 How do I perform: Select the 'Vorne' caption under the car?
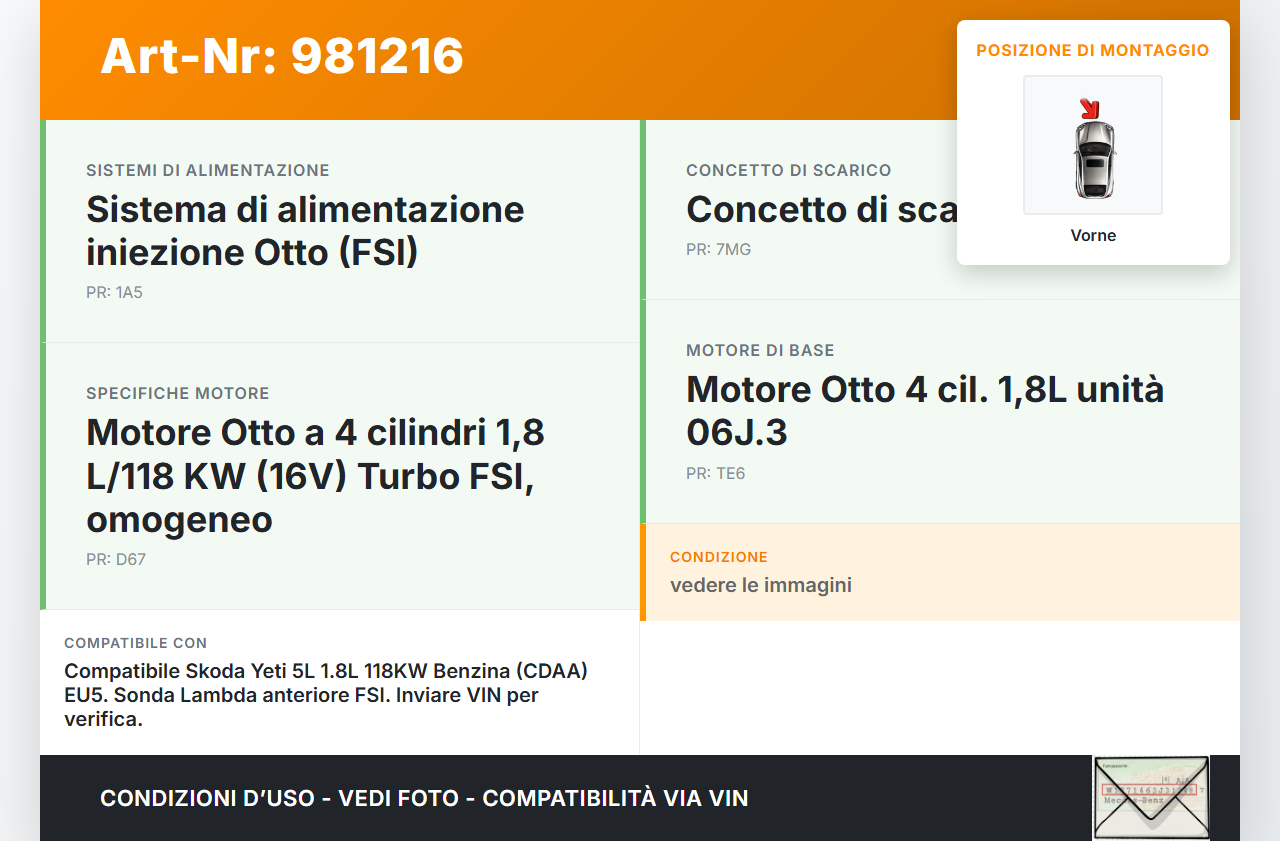tap(1093, 235)
